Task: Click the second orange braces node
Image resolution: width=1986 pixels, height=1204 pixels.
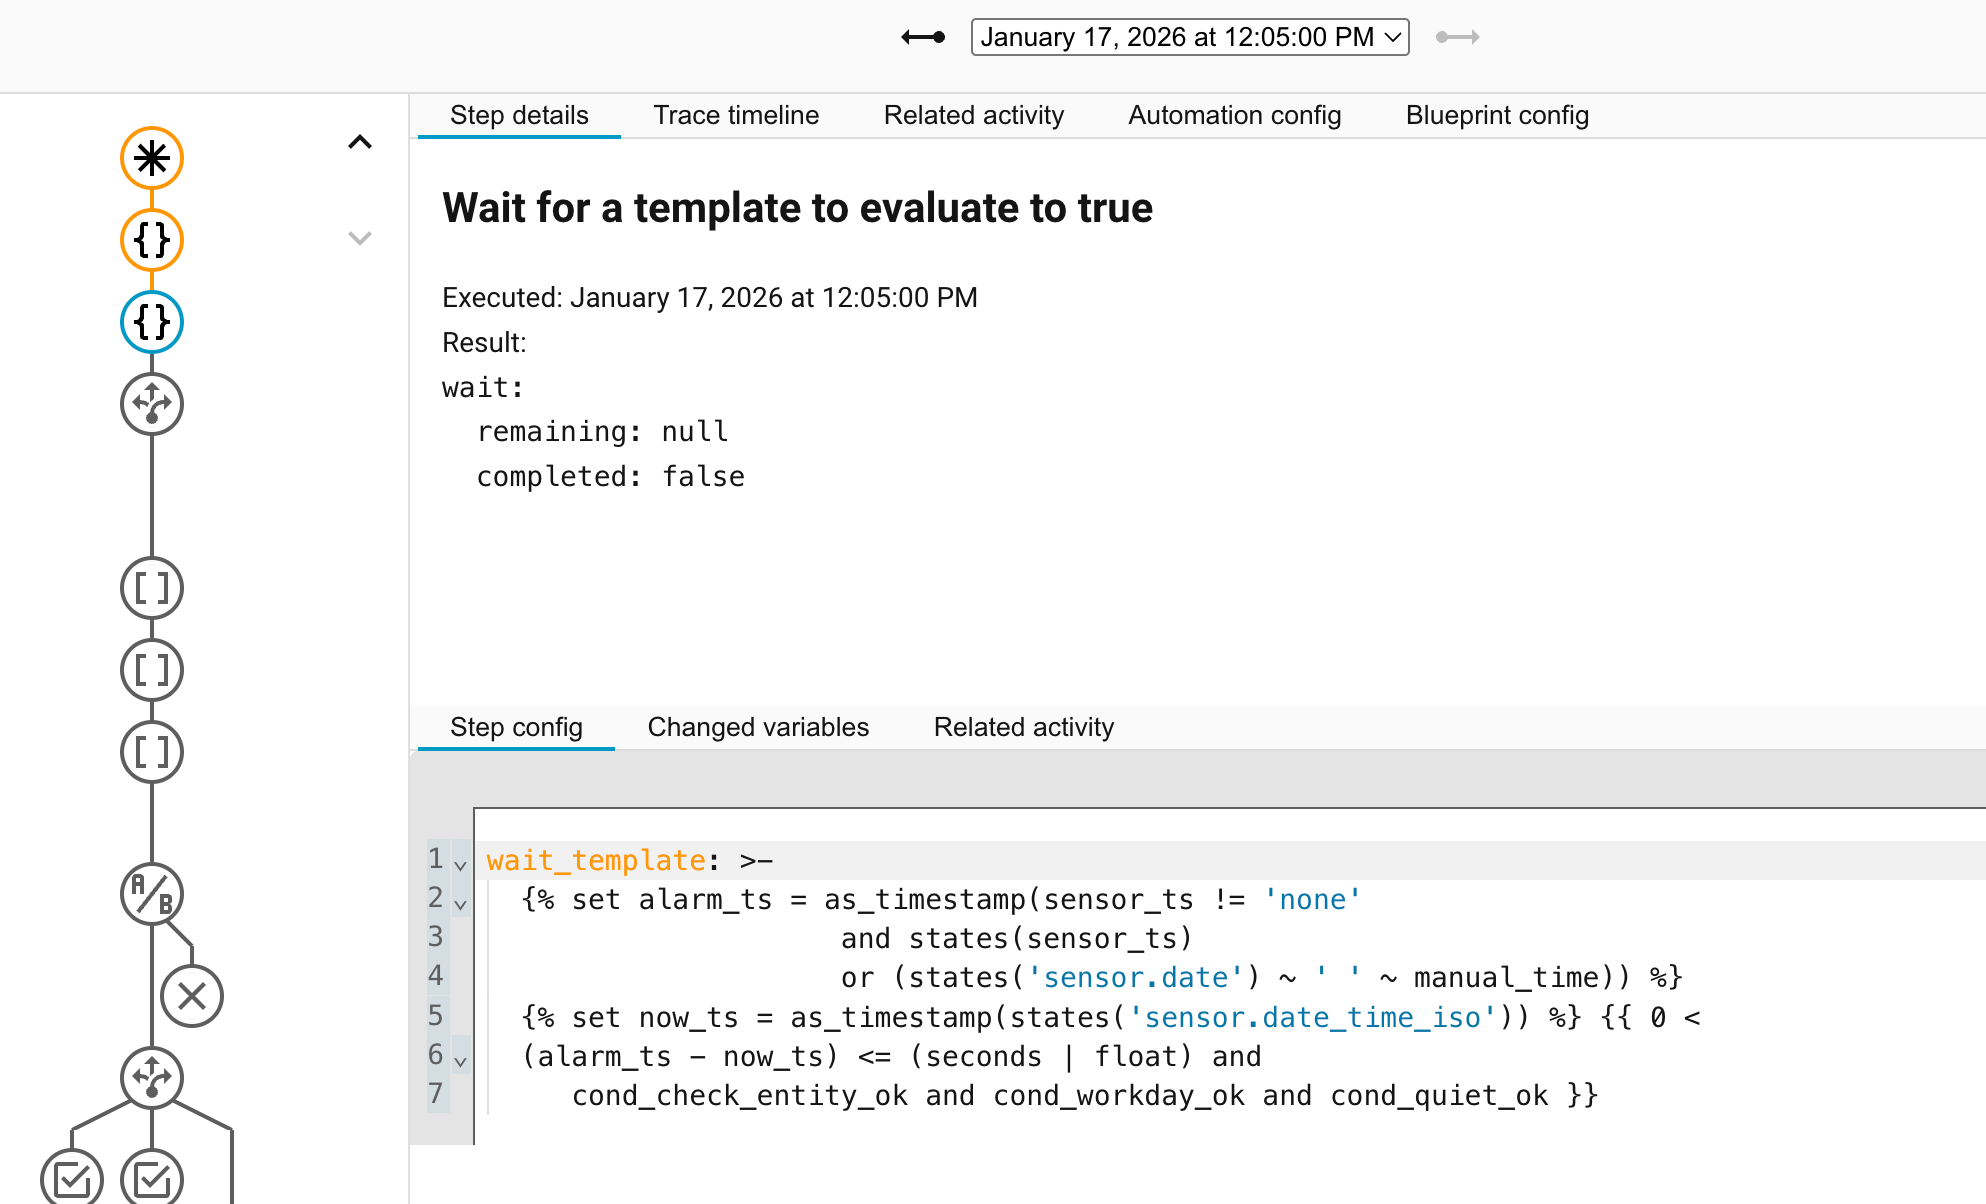Action: 152,240
